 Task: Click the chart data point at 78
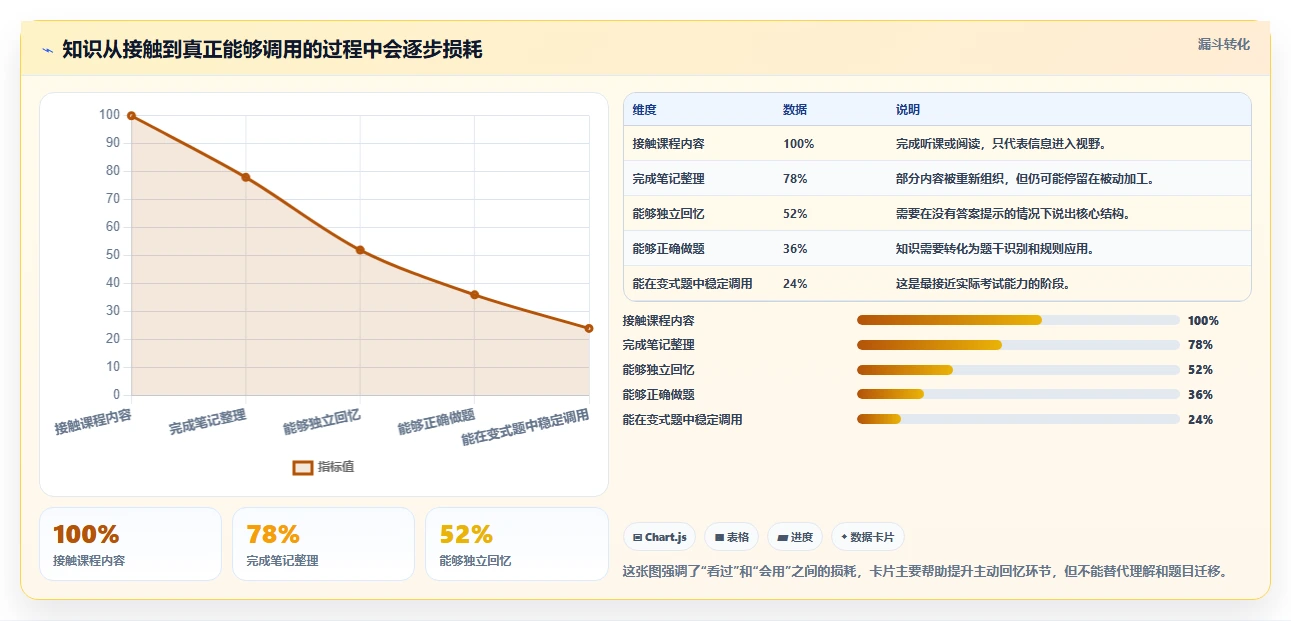click(x=246, y=177)
